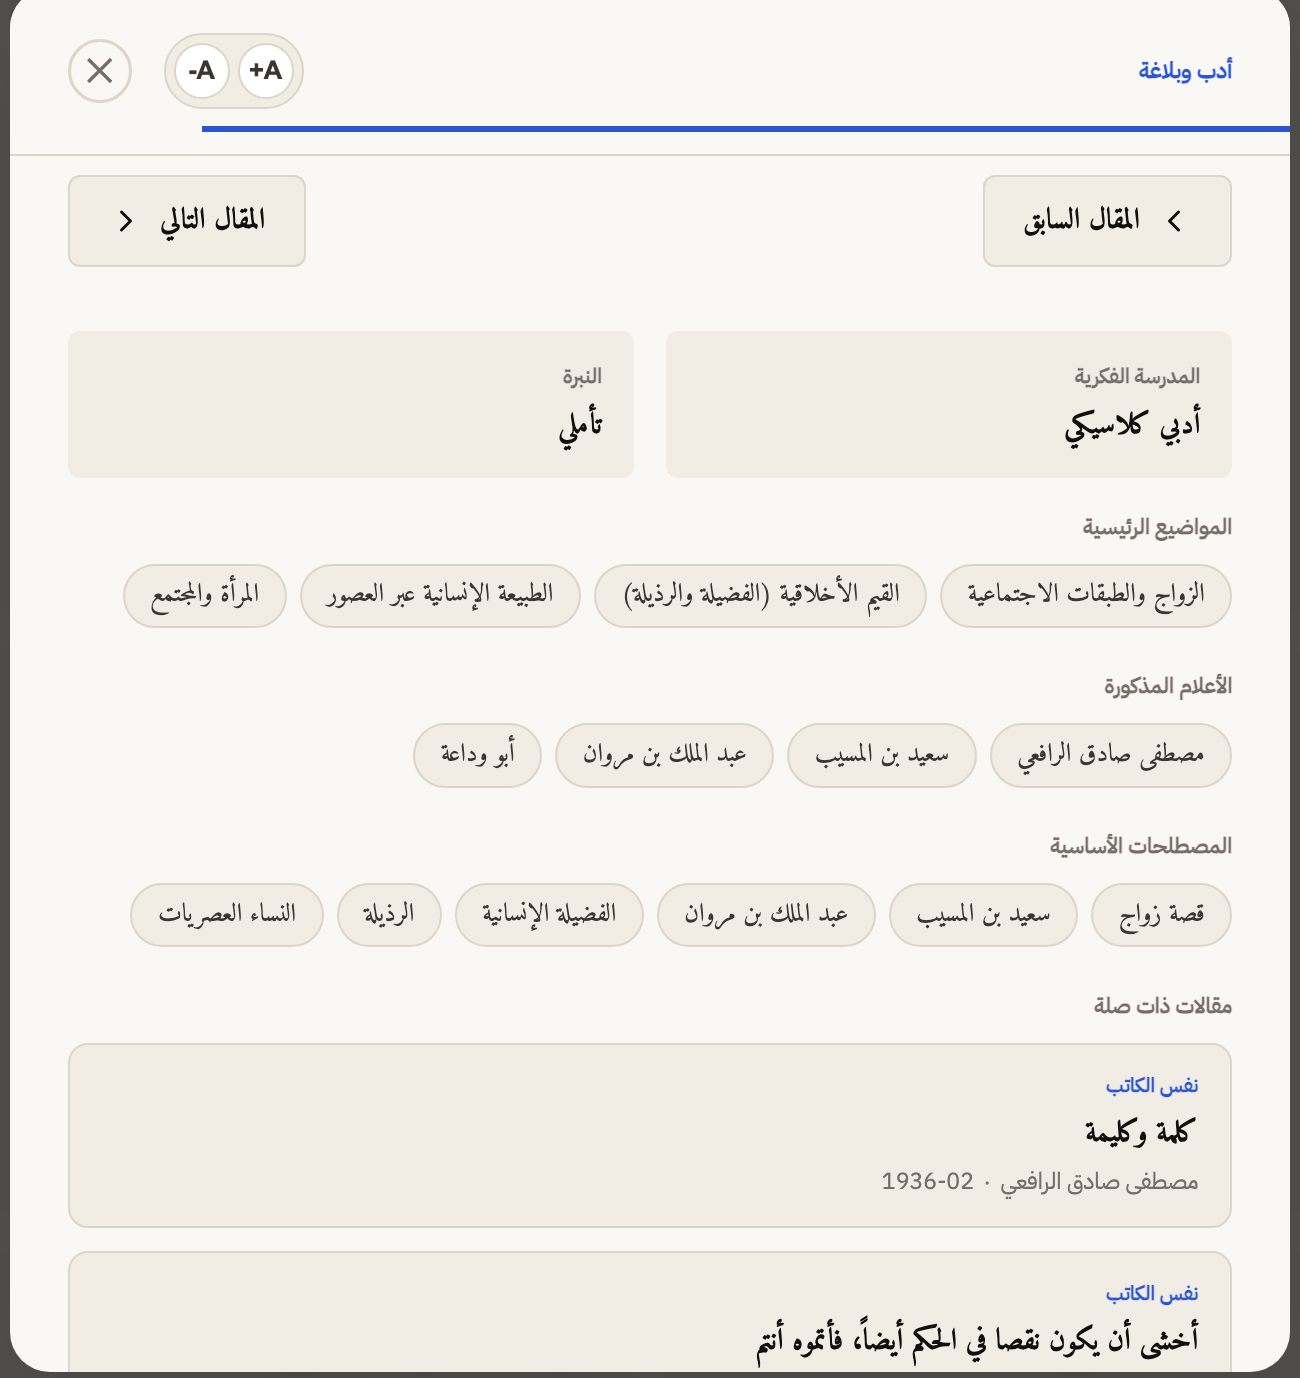Viewport: 1300px width, 1378px height.
Task: Navigate to the next article via المقال التالي
Action: point(186,221)
